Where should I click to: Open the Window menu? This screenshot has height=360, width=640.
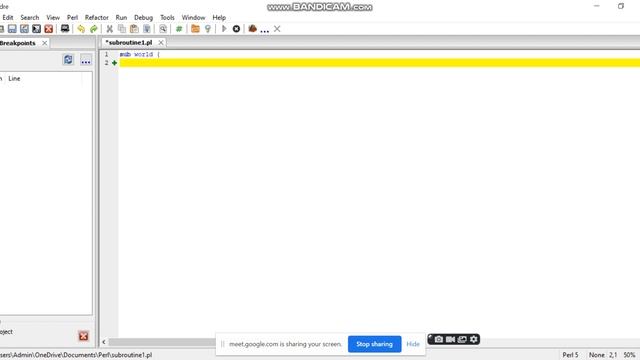pyautogui.click(x=193, y=18)
